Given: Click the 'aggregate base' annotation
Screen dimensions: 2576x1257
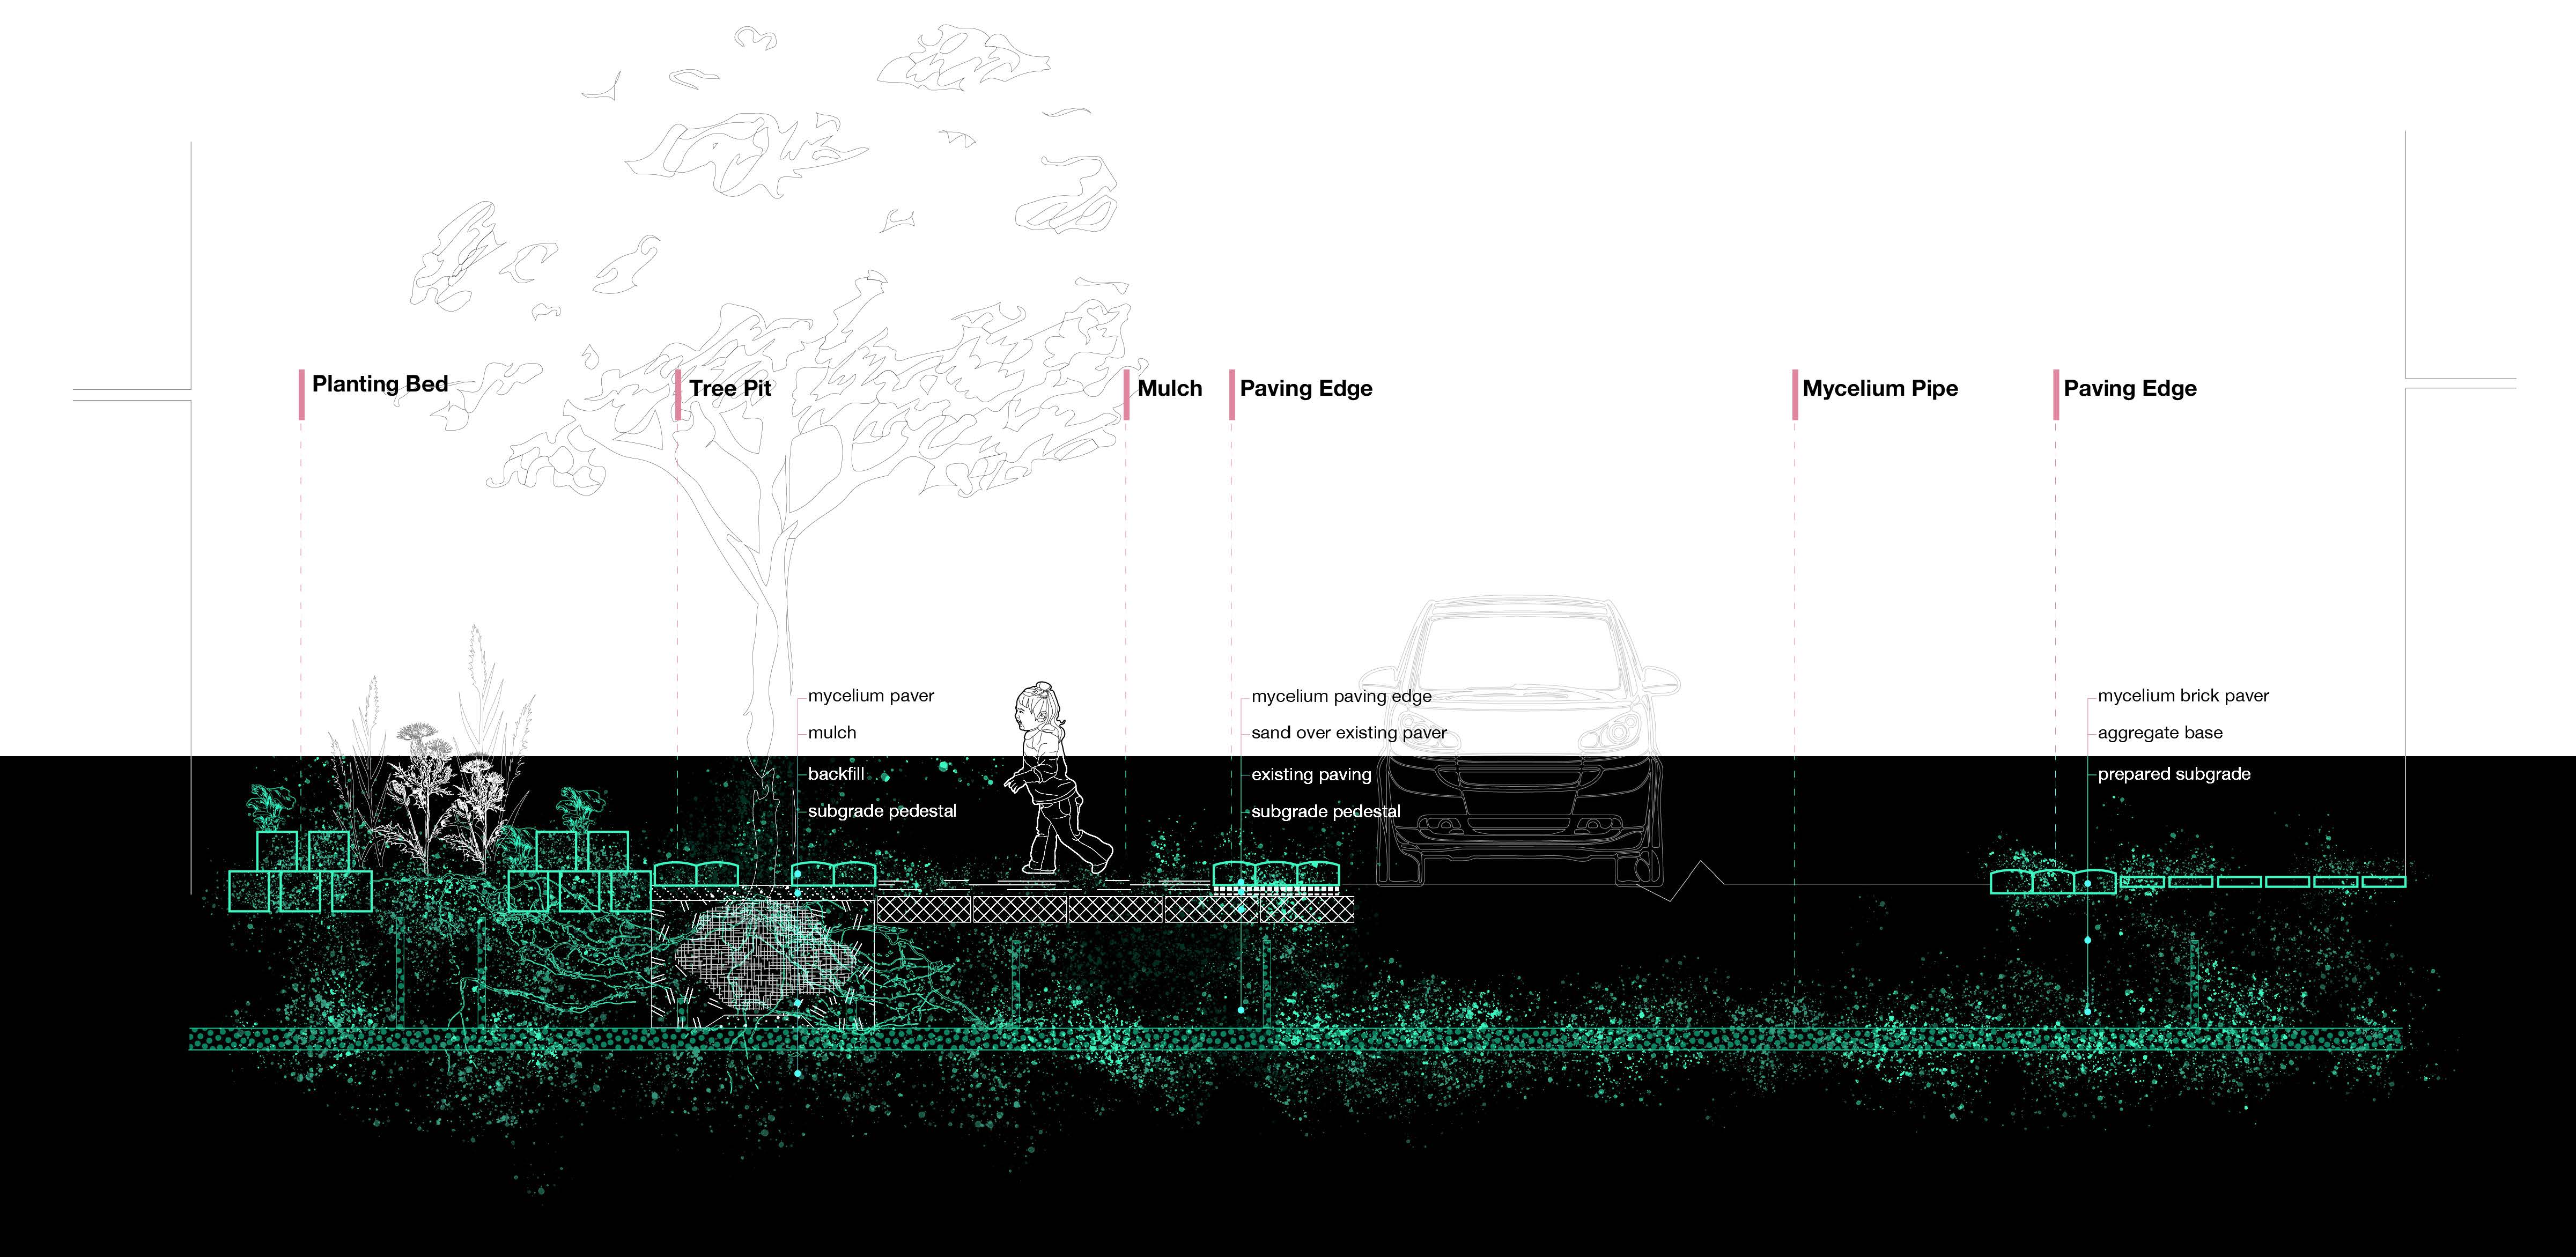Looking at the screenshot, I should (x=2160, y=733).
